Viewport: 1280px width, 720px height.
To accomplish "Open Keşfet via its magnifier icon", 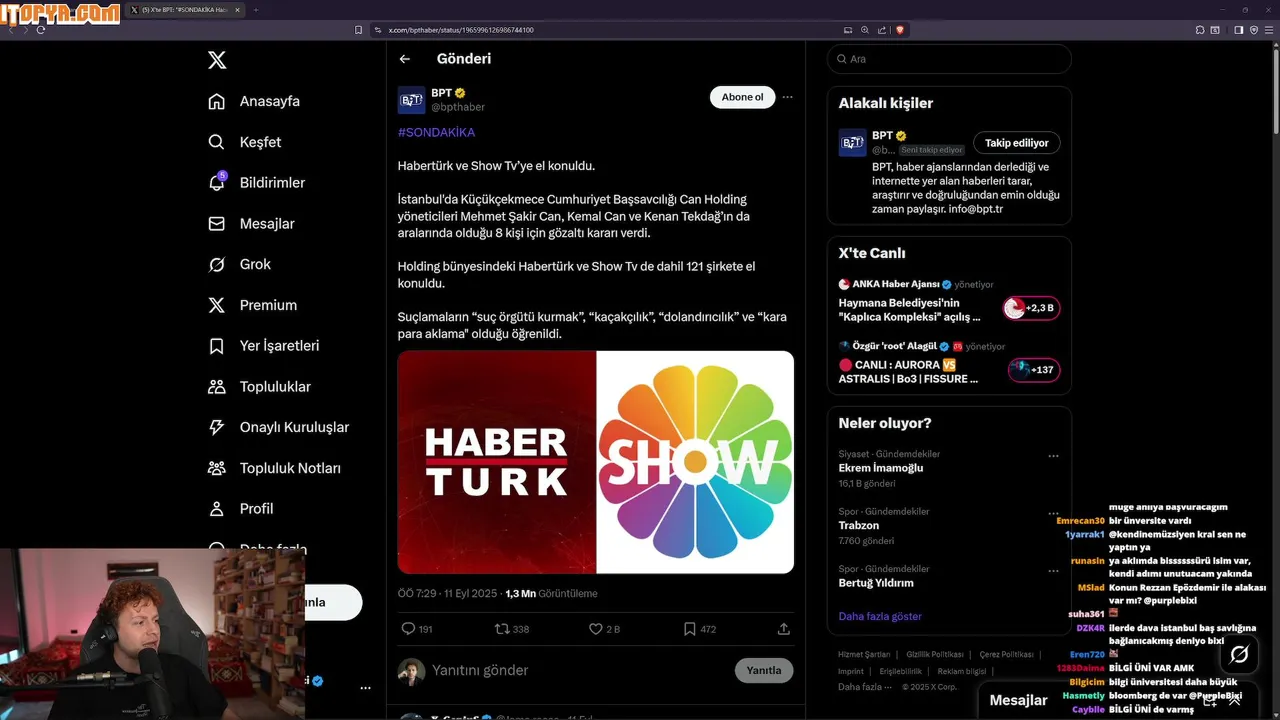I will (216, 142).
